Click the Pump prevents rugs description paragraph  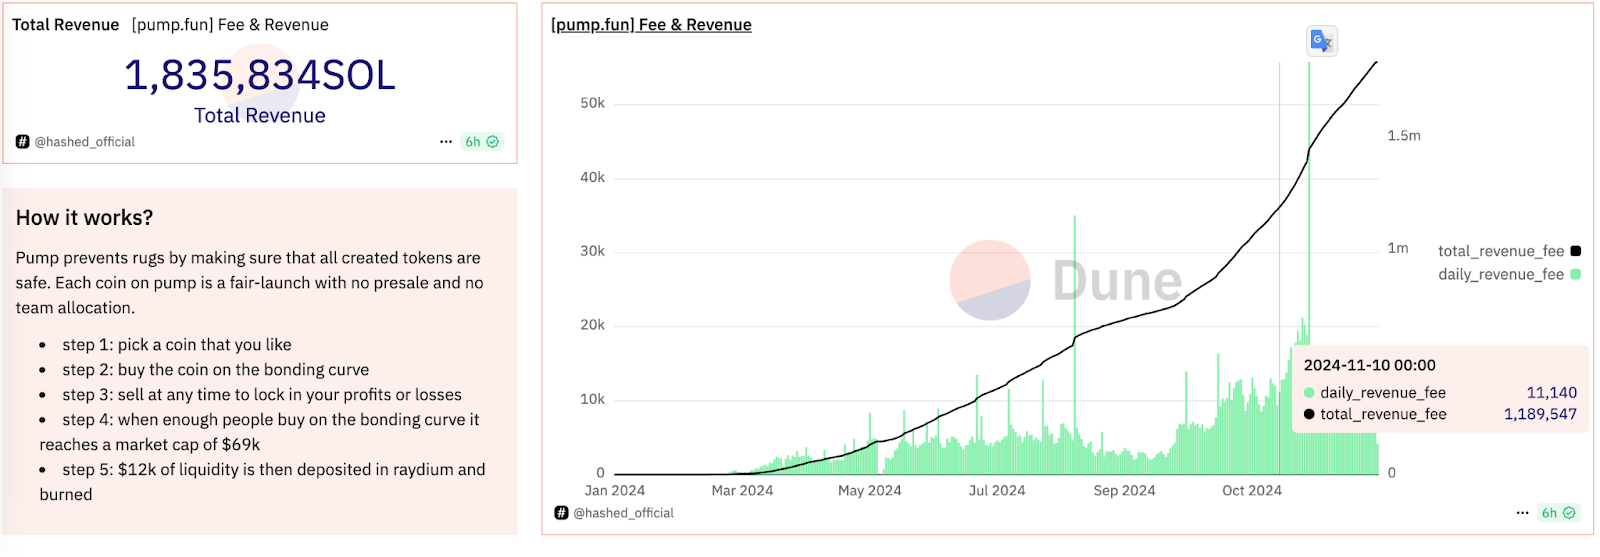click(250, 283)
